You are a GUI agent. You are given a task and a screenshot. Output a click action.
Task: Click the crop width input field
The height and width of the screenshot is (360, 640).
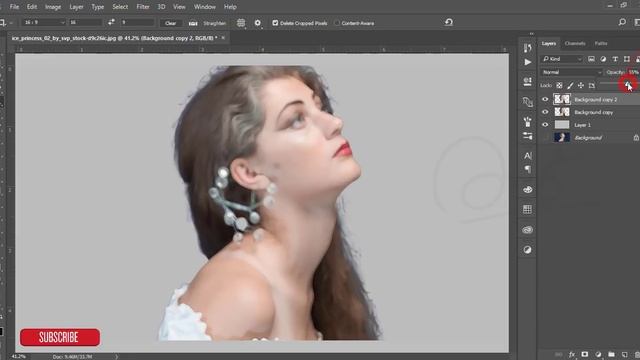[85, 22]
